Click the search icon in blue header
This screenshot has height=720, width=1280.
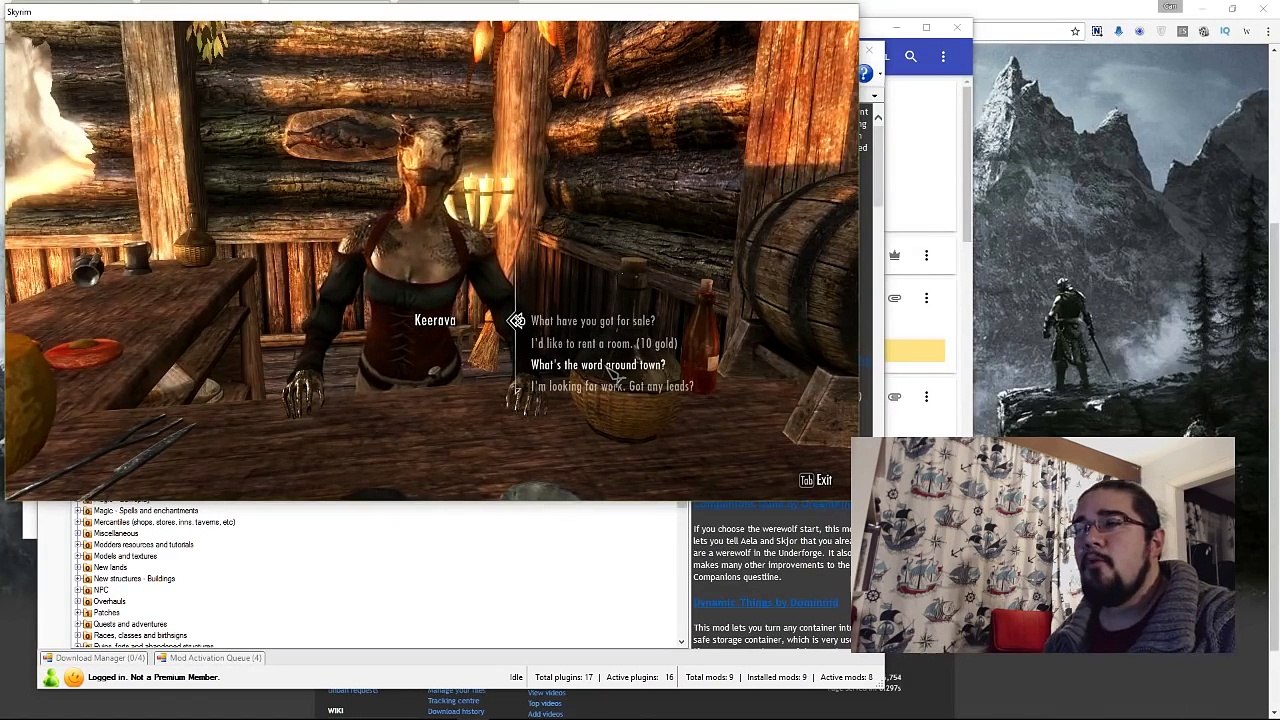pyautogui.click(x=911, y=57)
